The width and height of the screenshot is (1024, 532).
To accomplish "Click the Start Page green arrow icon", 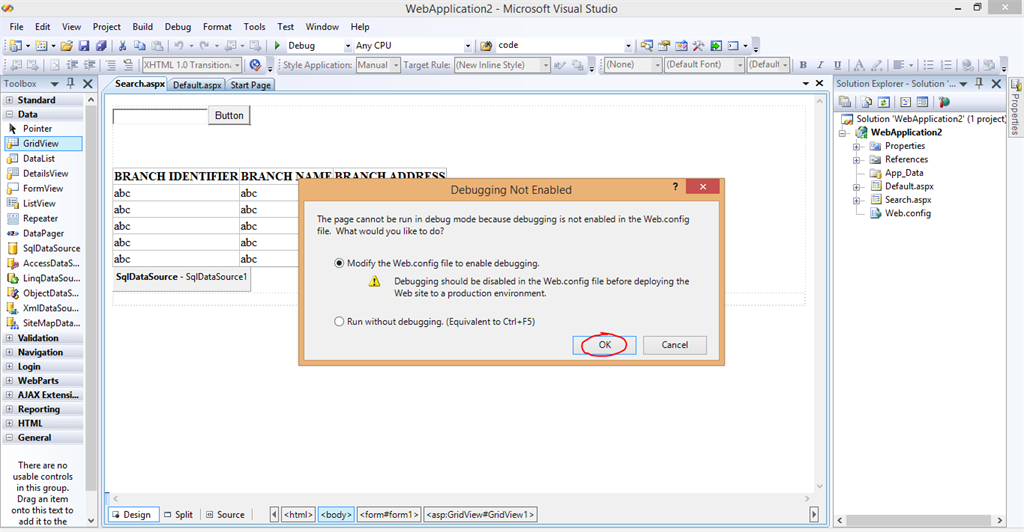I will (x=716, y=46).
